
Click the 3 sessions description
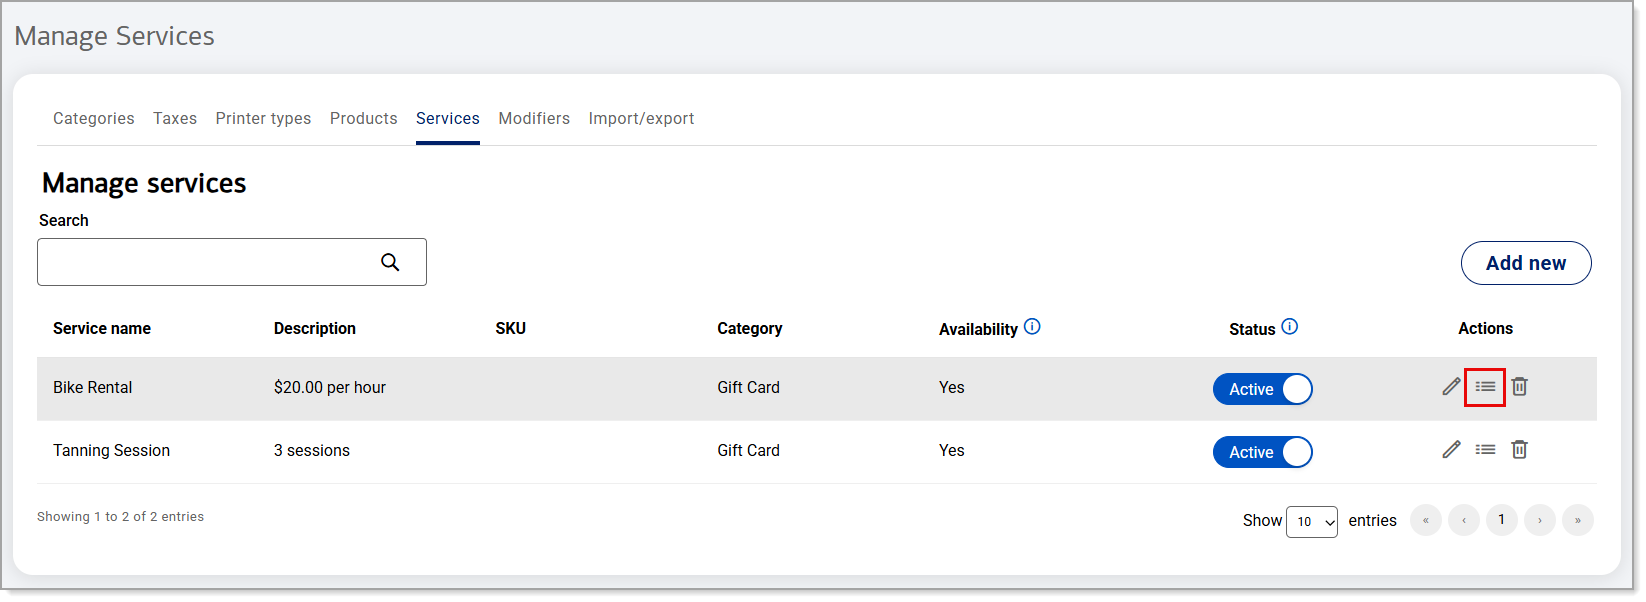click(312, 450)
